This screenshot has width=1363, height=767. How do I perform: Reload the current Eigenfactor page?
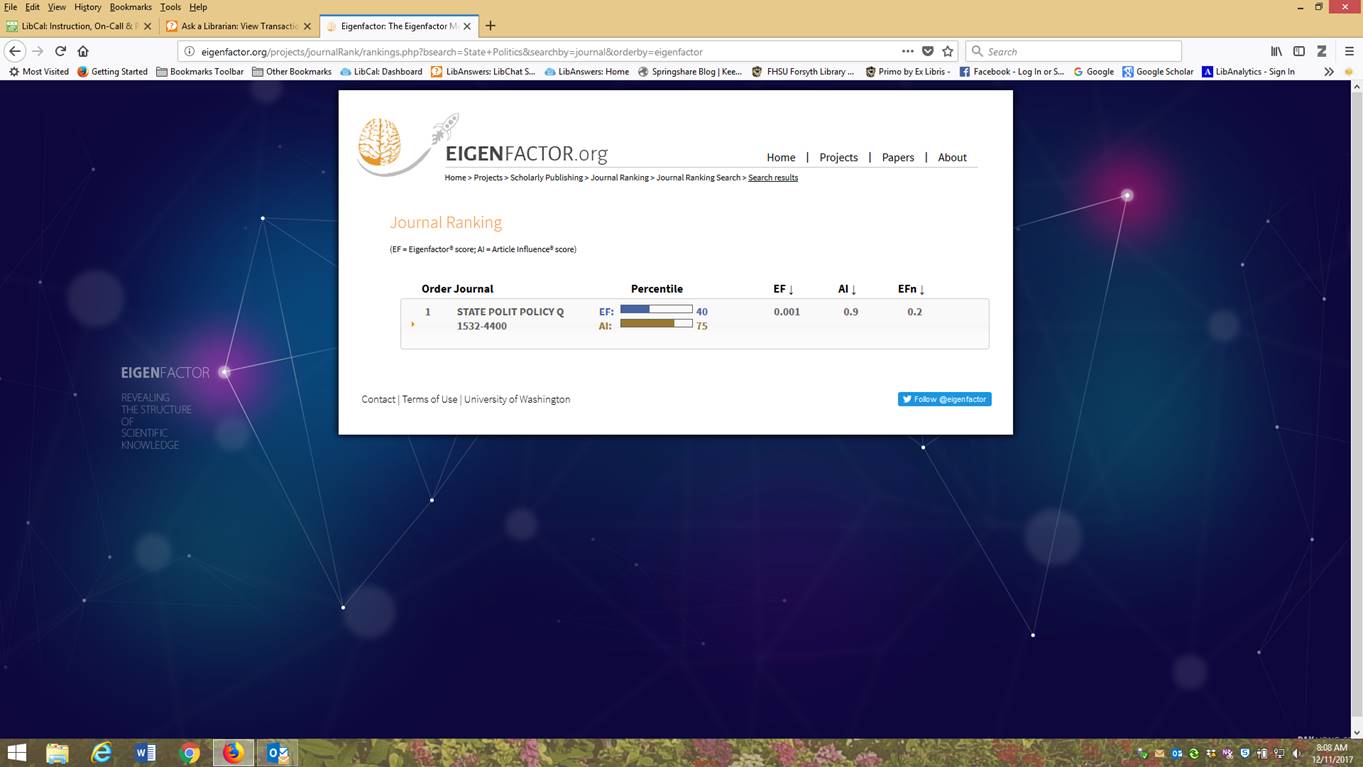point(60,51)
